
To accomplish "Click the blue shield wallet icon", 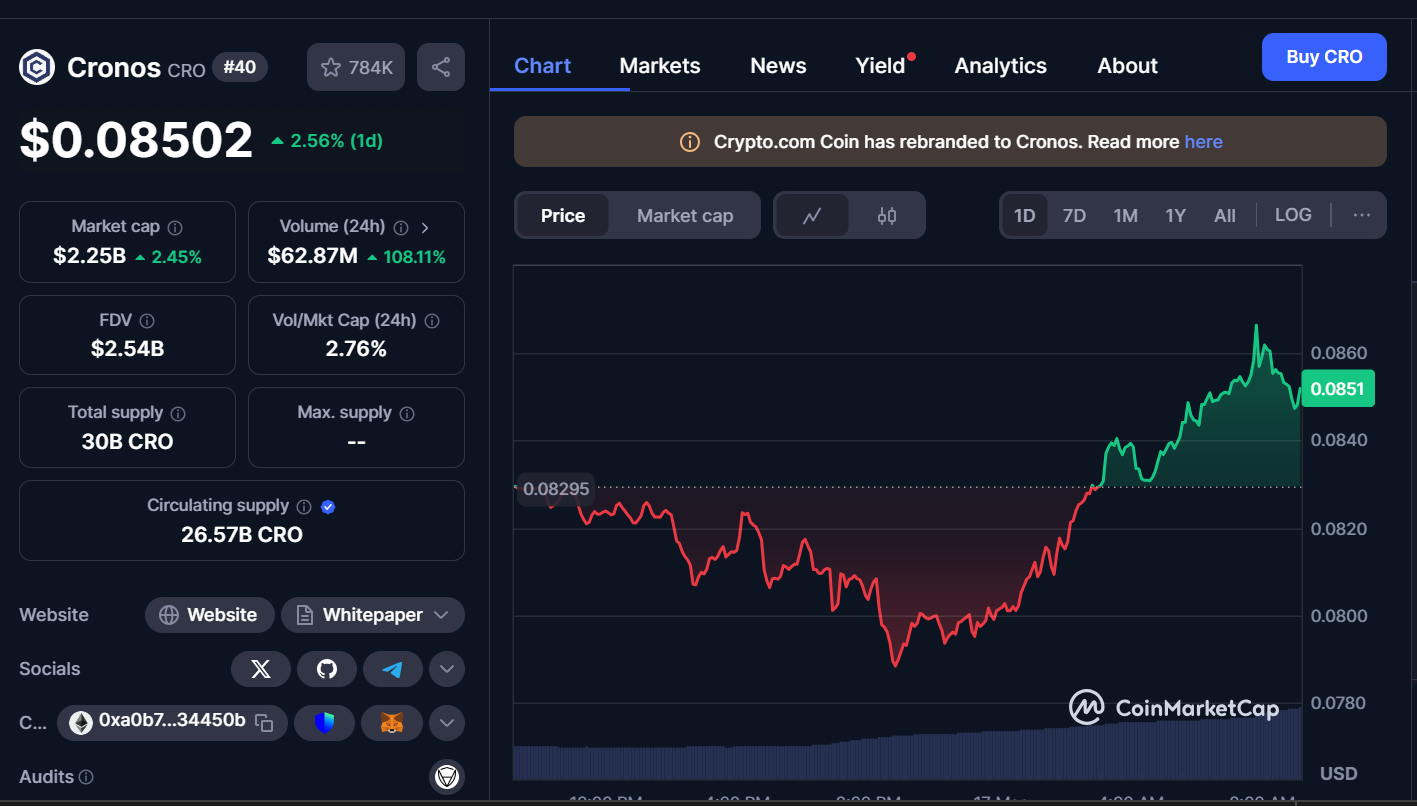I will [324, 722].
